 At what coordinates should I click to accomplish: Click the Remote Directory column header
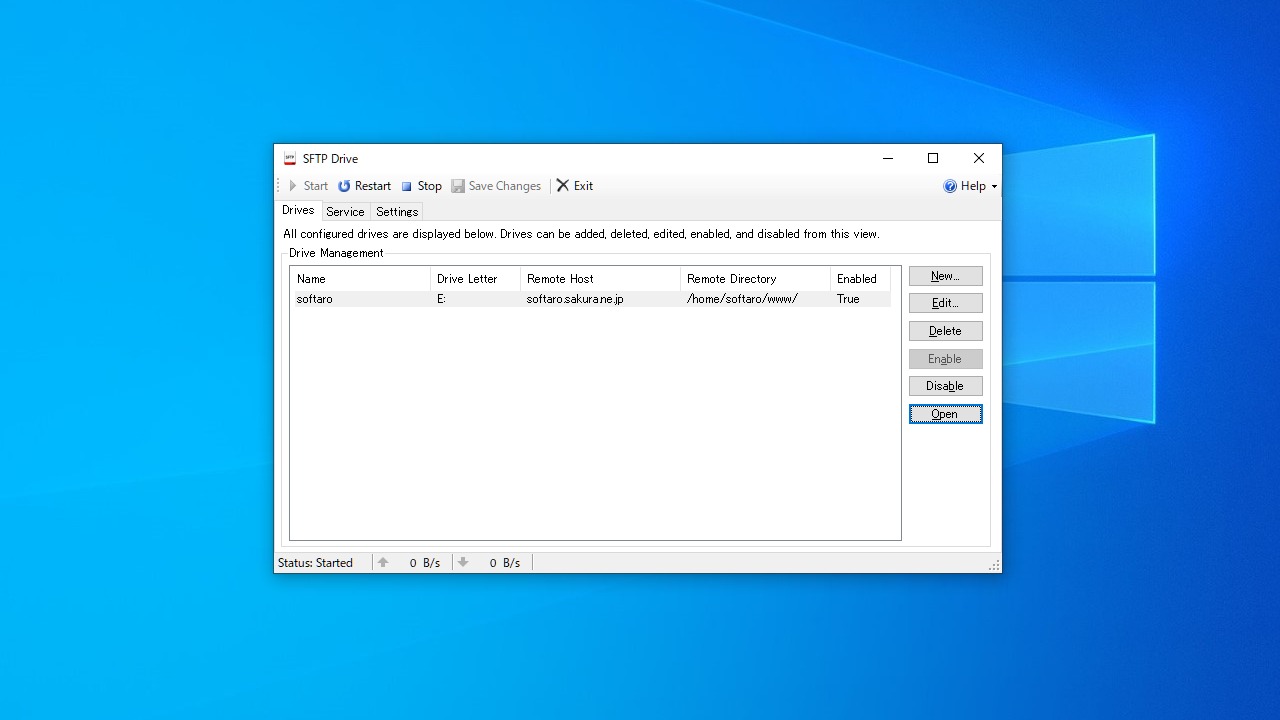755,279
